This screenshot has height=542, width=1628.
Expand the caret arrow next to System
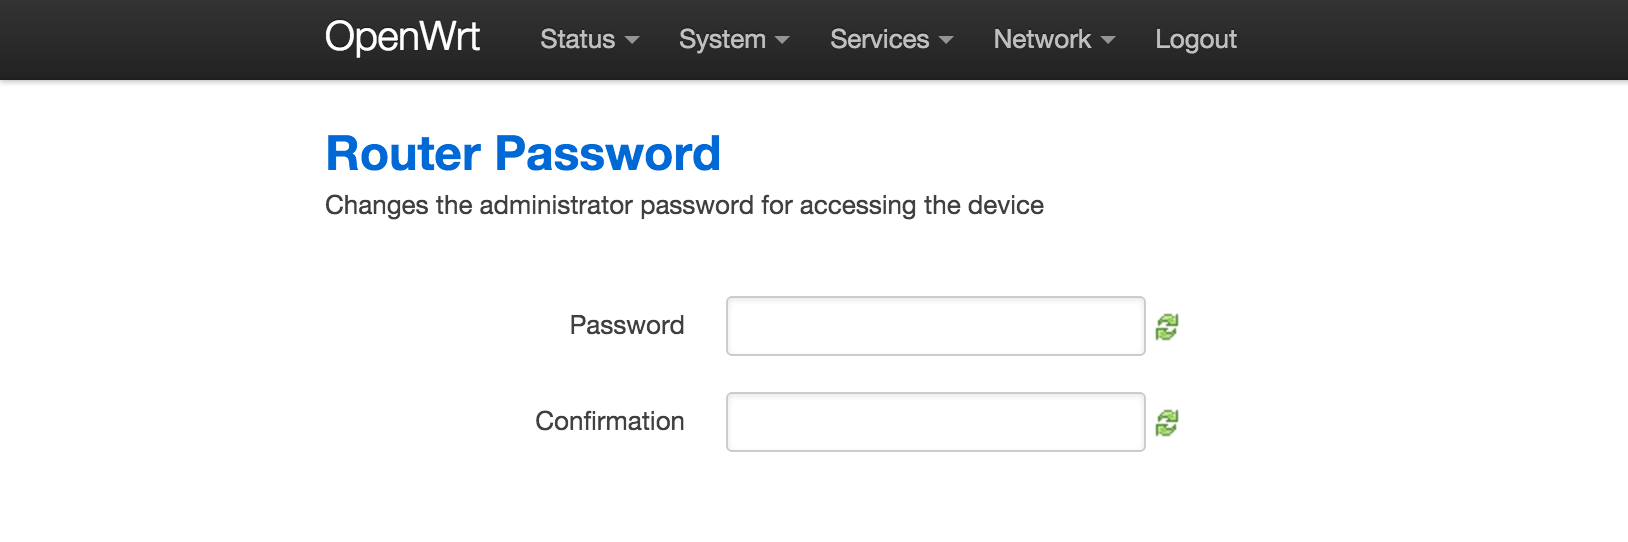coord(782,41)
